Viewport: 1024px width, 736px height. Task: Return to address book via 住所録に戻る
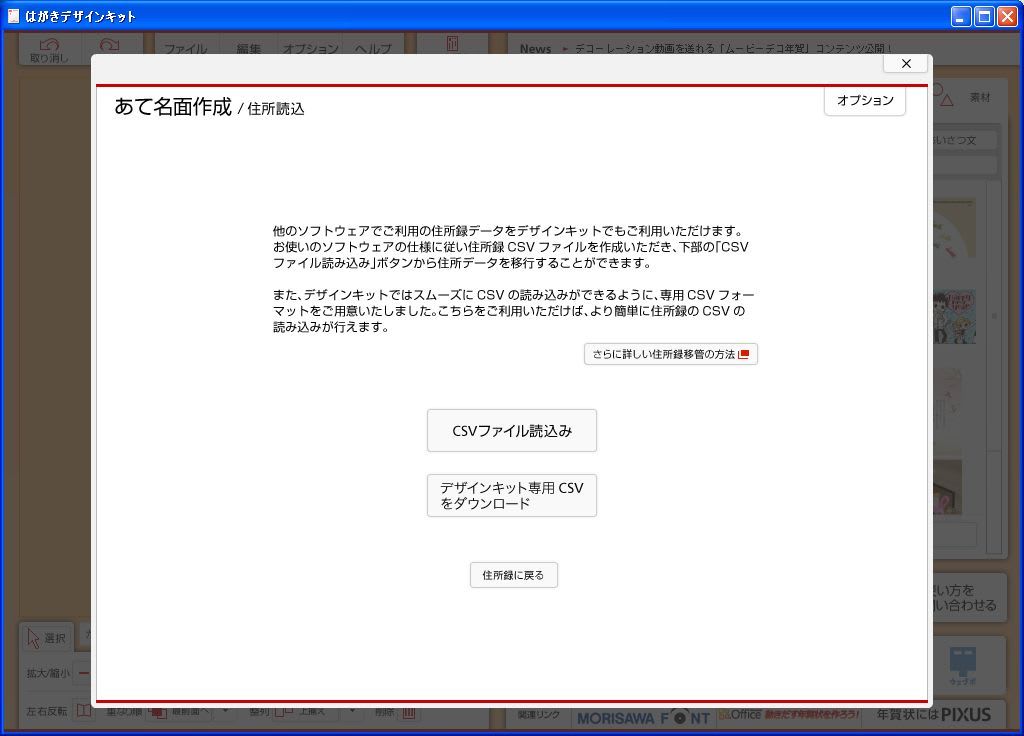(x=513, y=575)
